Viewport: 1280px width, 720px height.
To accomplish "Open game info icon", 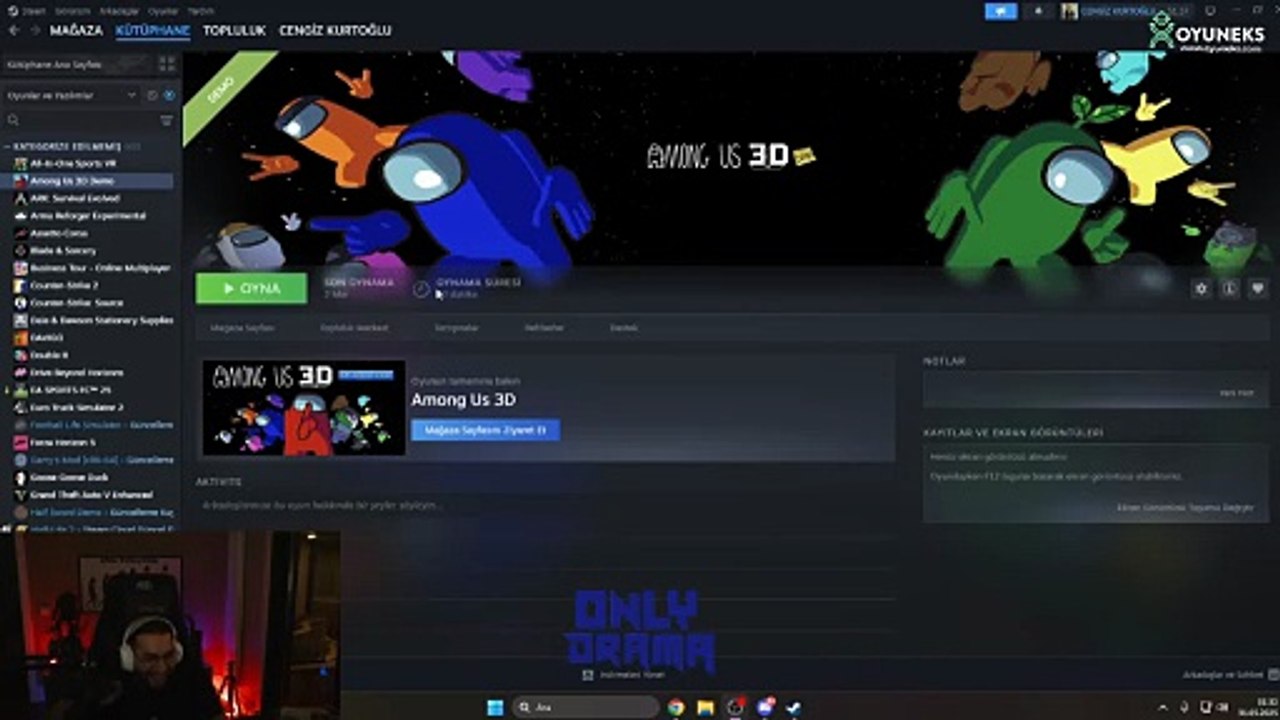I will pyautogui.click(x=1230, y=288).
